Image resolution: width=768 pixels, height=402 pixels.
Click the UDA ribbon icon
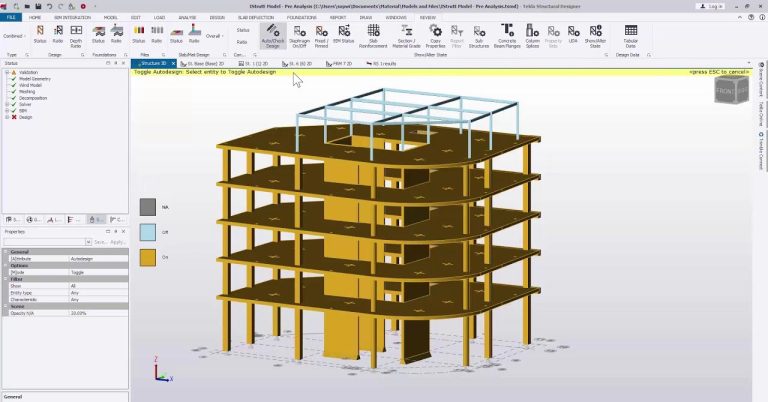573,34
